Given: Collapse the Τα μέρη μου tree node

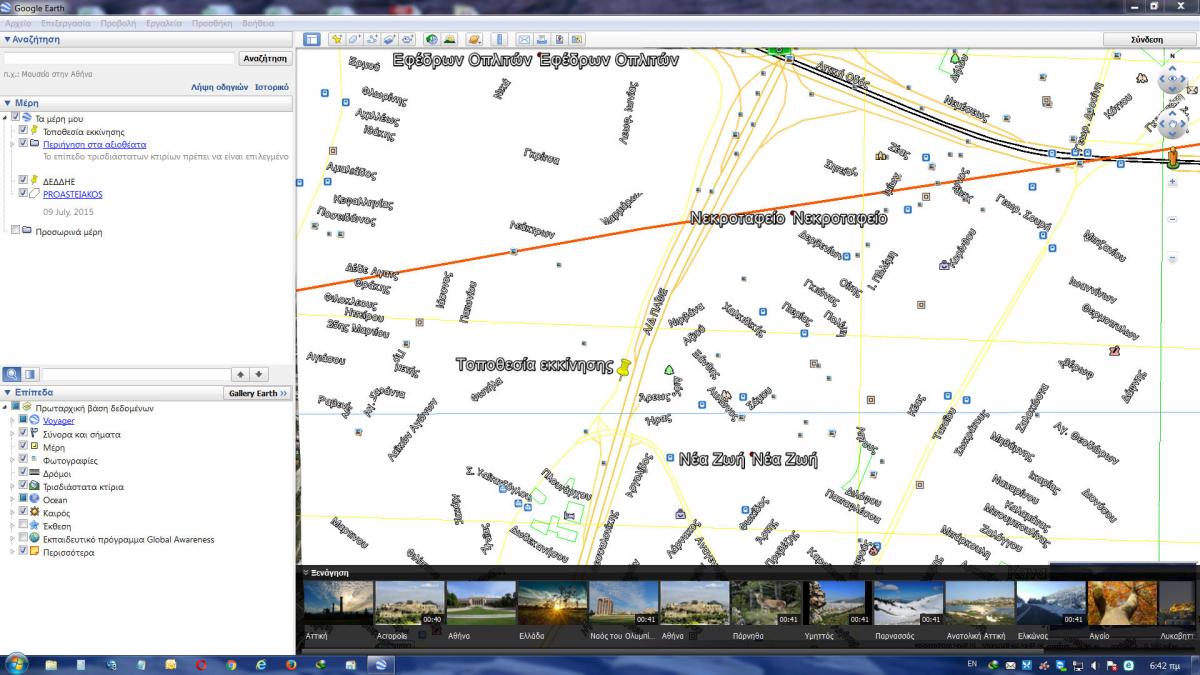Looking at the screenshot, I should (x=6, y=118).
